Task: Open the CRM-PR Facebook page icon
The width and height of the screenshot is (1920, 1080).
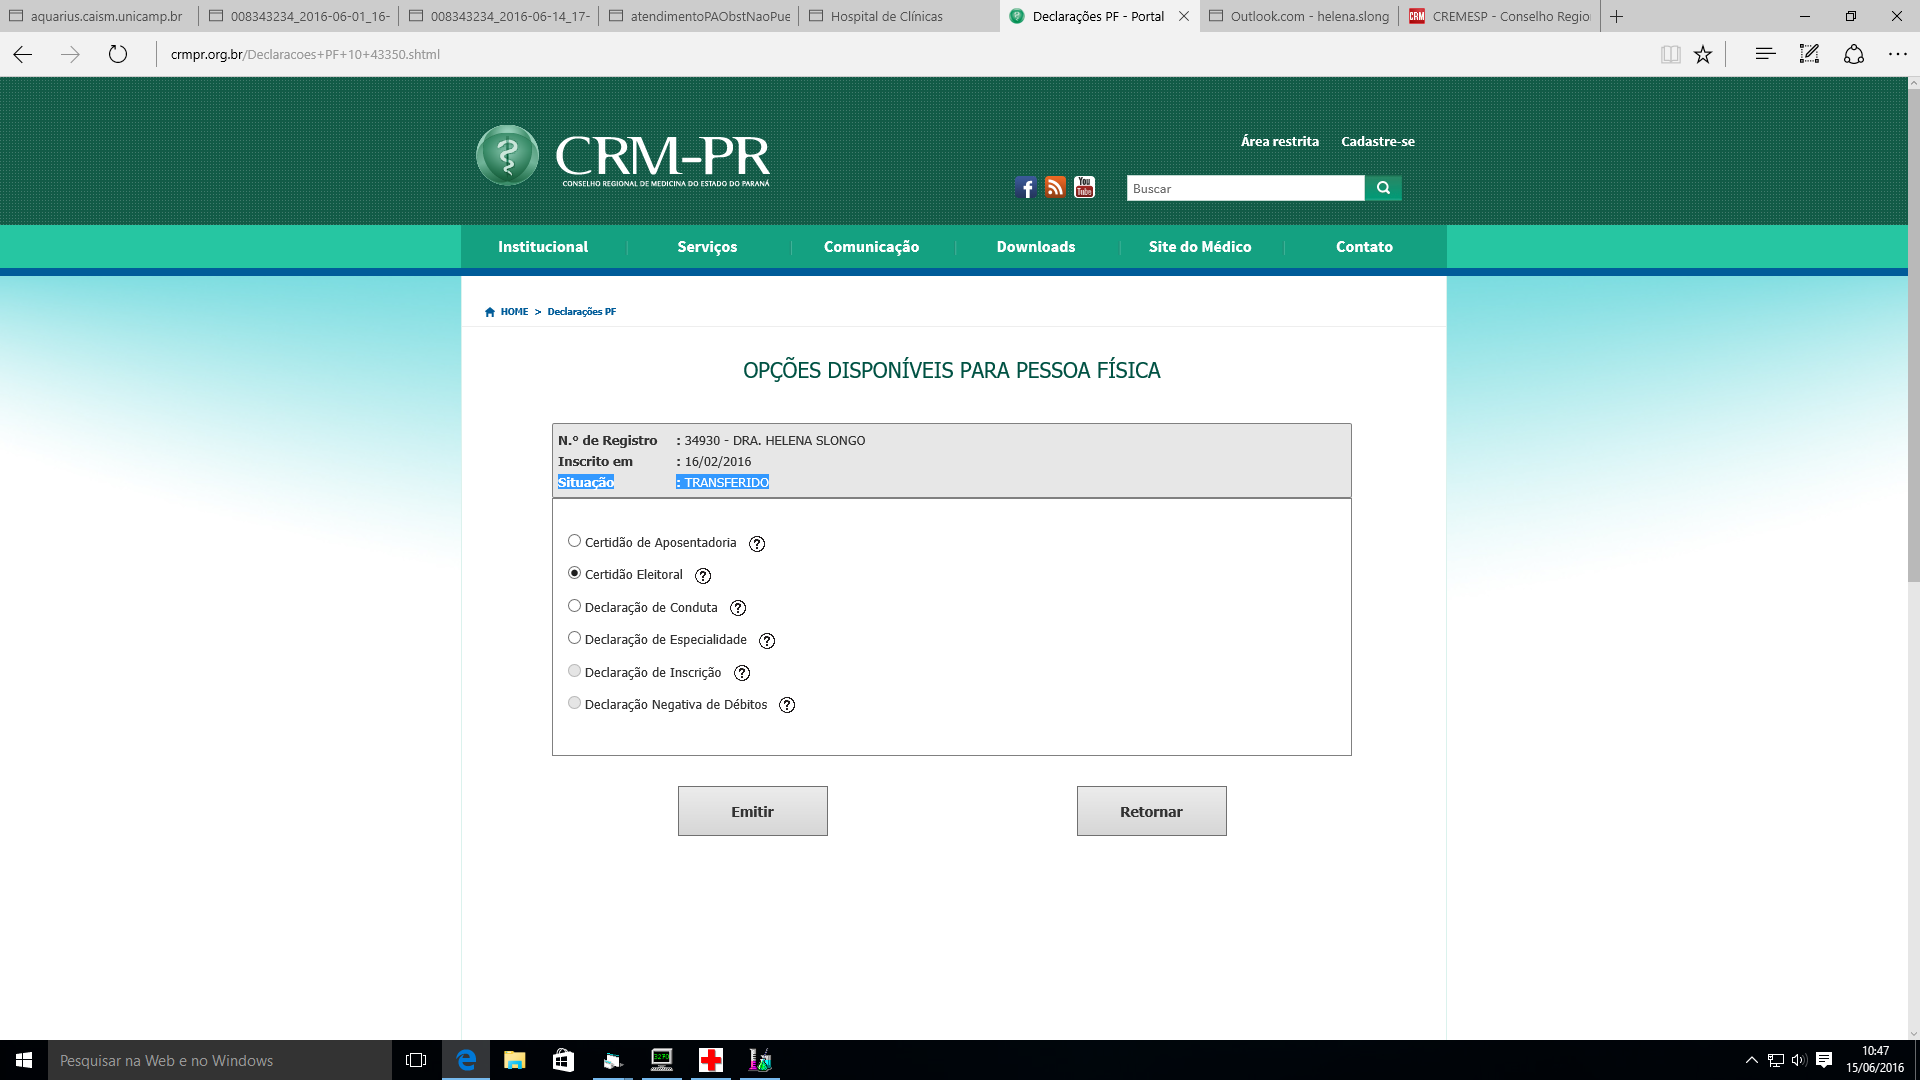Action: (x=1026, y=188)
